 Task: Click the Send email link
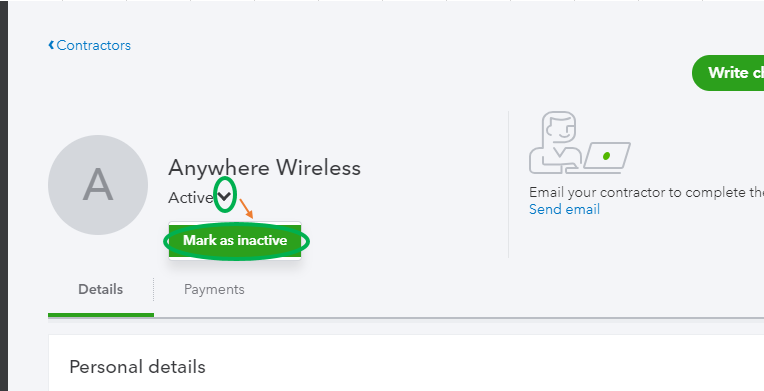click(564, 209)
